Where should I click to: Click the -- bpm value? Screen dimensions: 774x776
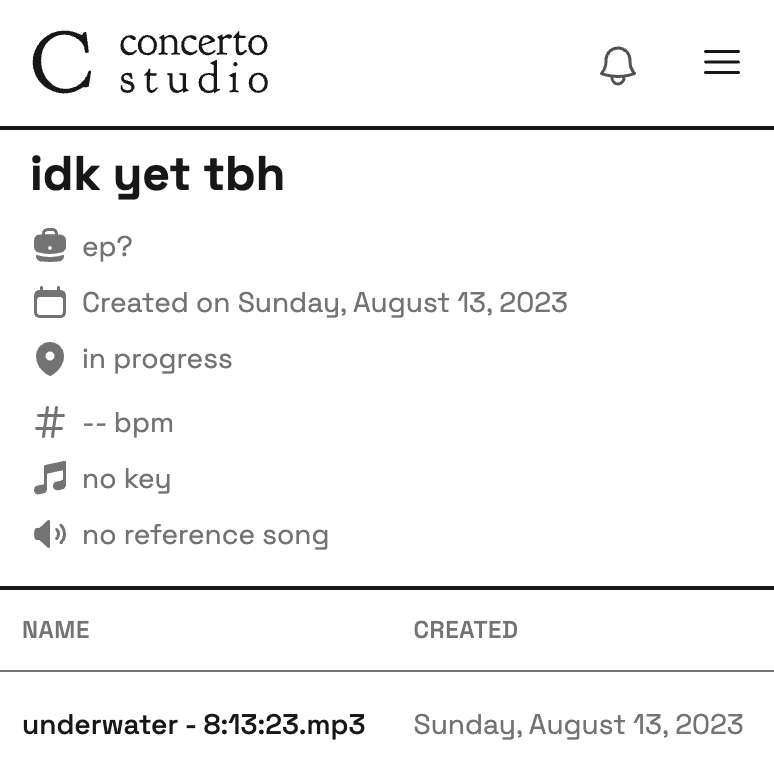click(128, 423)
